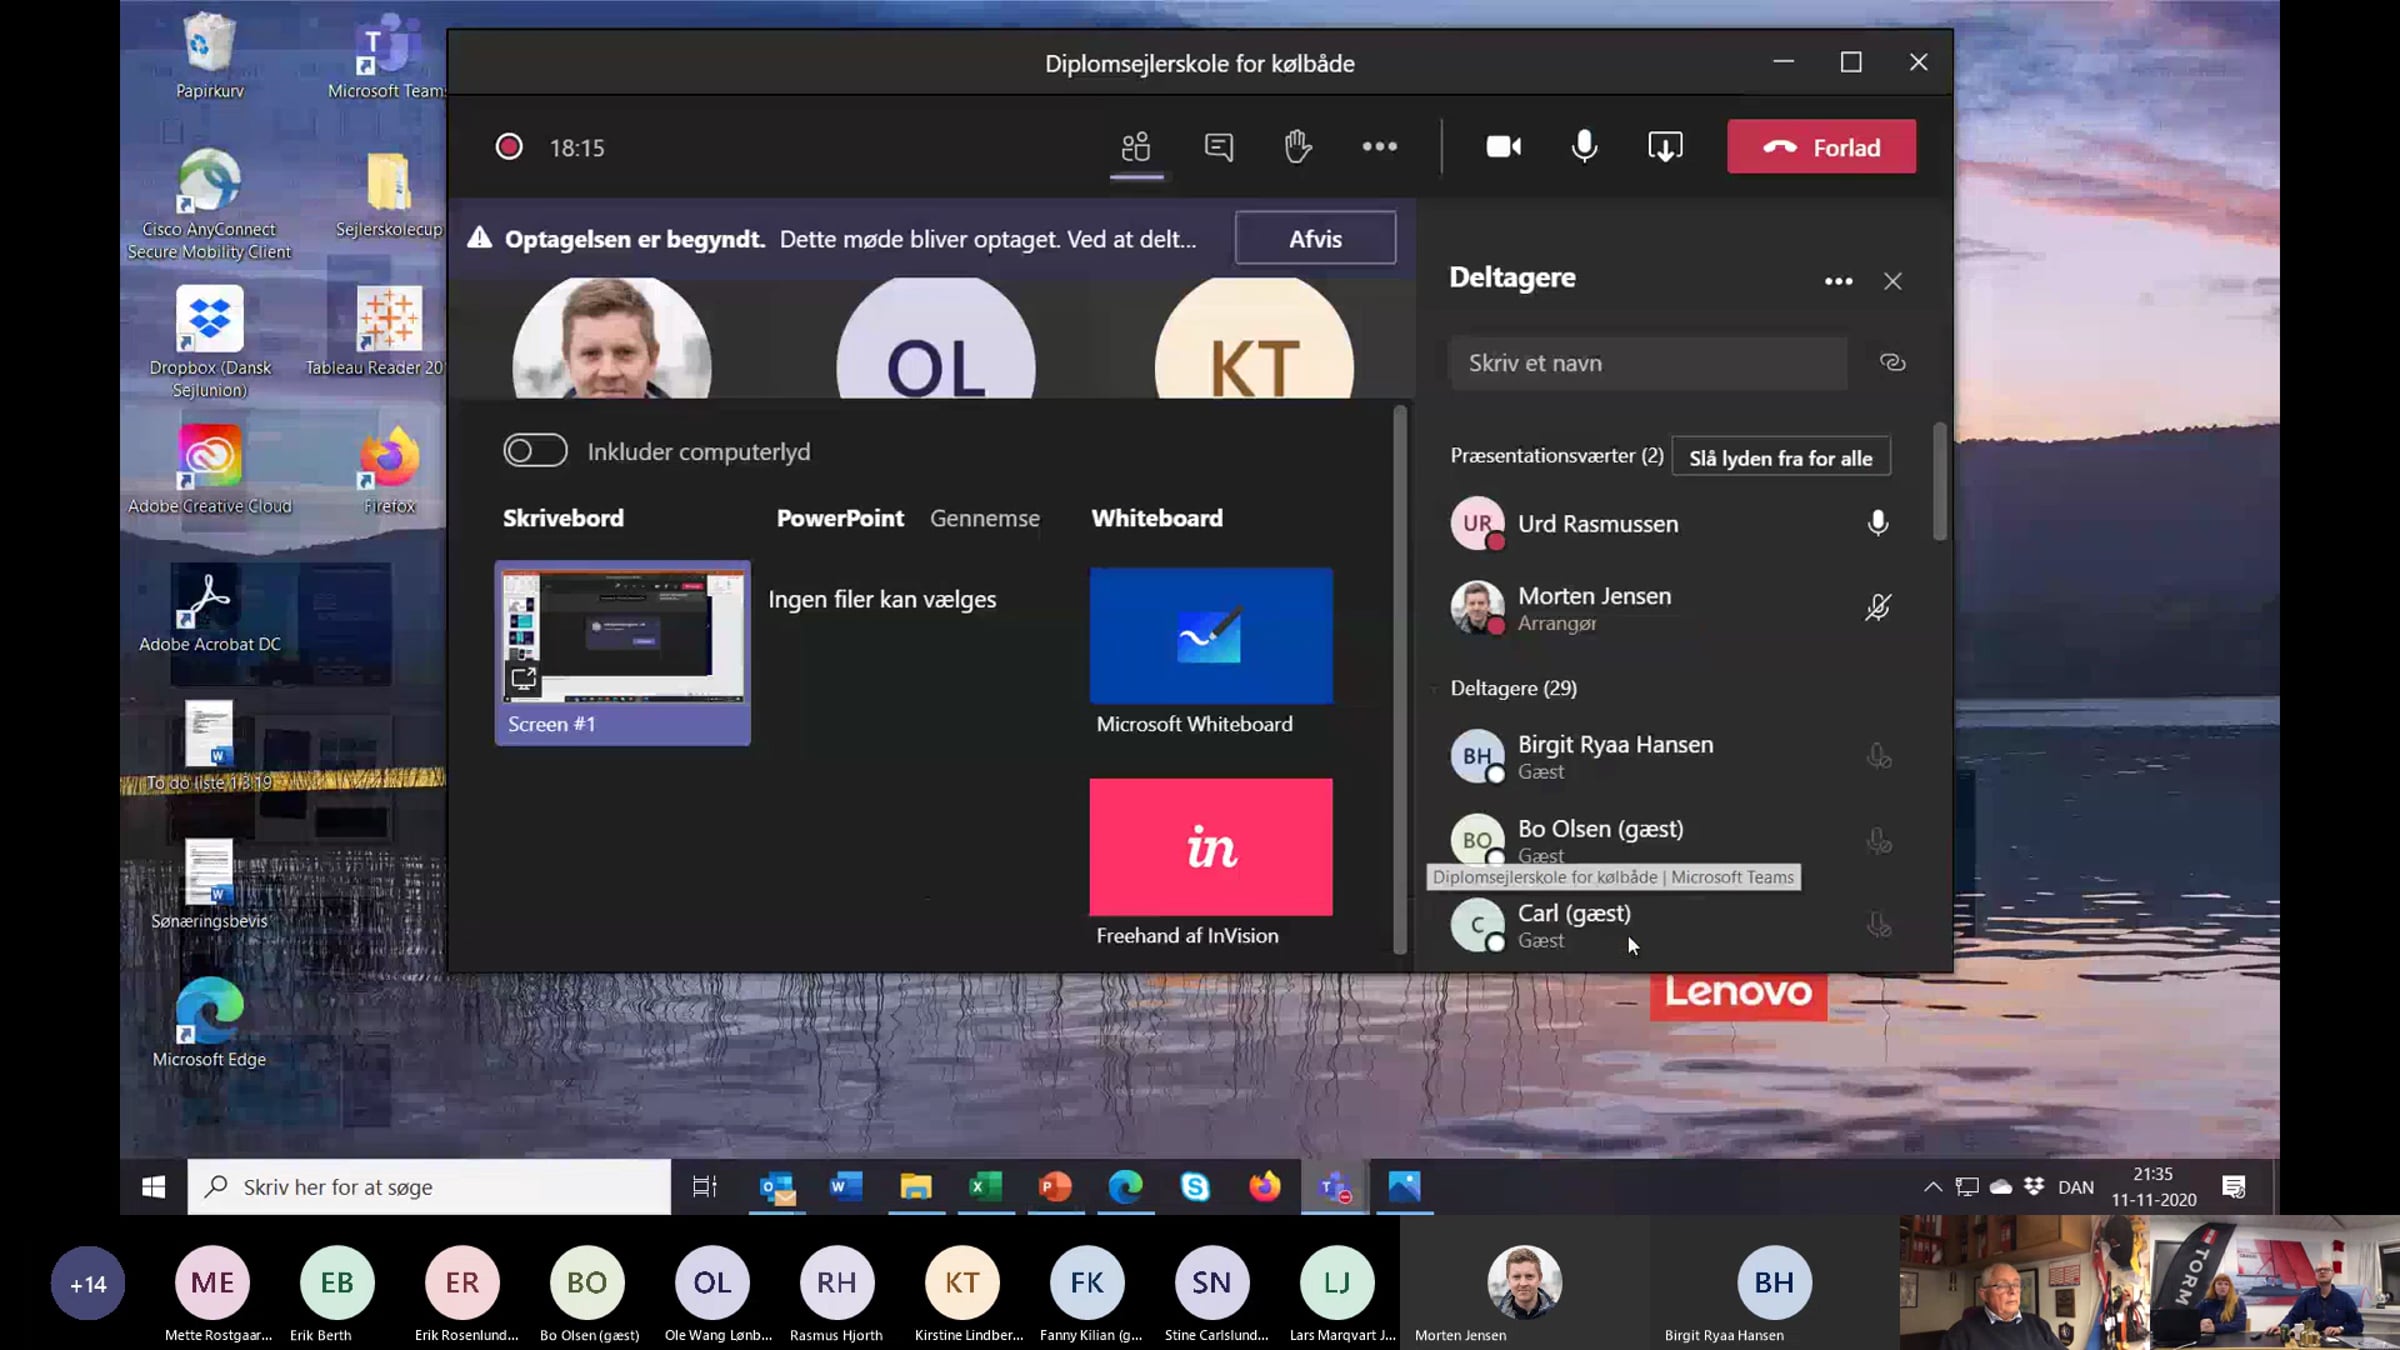The image size is (2400, 1350).
Task: Click the participants panel scrollbar
Action: pos(1940,481)
